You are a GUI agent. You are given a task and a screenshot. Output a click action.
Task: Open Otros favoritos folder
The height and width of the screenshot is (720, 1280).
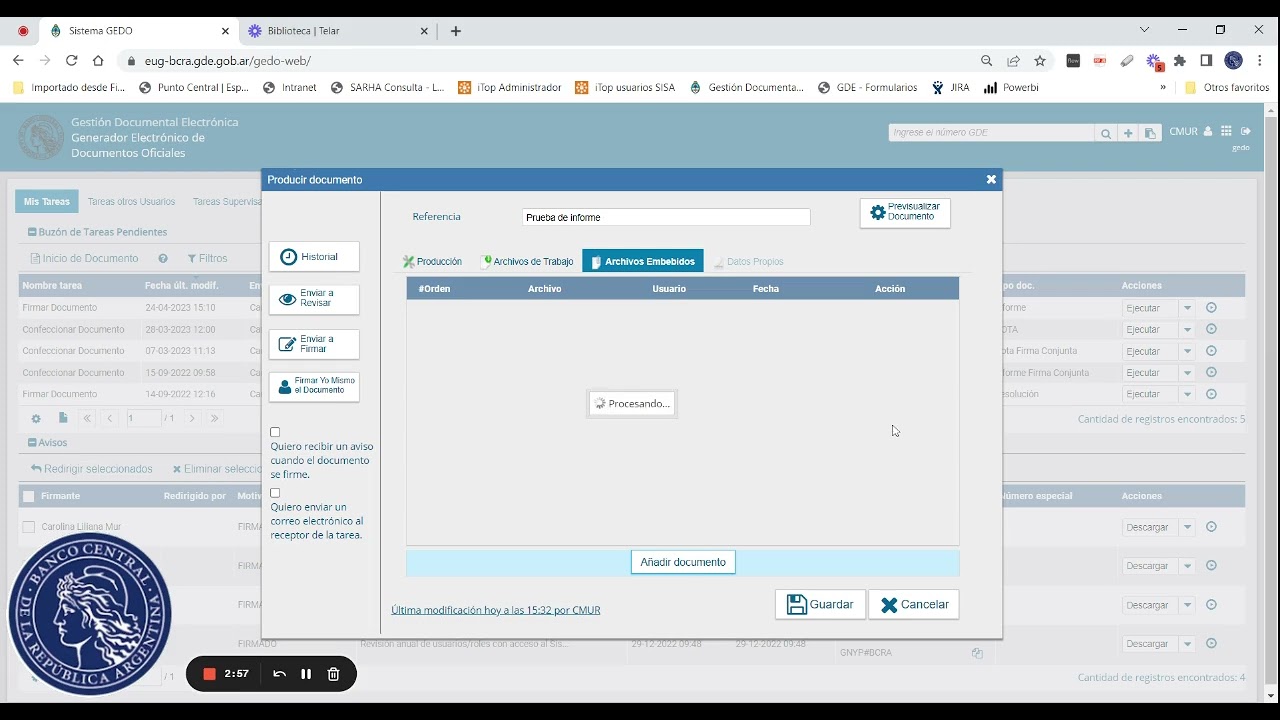tap(1227, 87)
